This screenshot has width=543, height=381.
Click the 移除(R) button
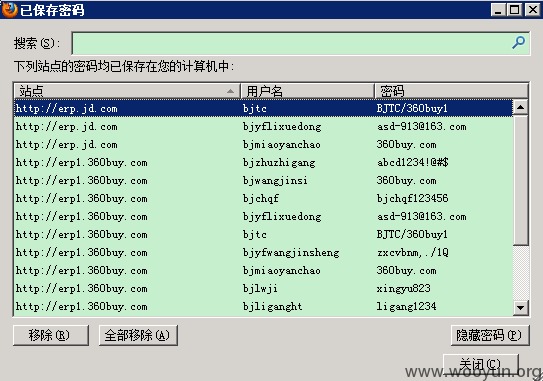[51, 335]
